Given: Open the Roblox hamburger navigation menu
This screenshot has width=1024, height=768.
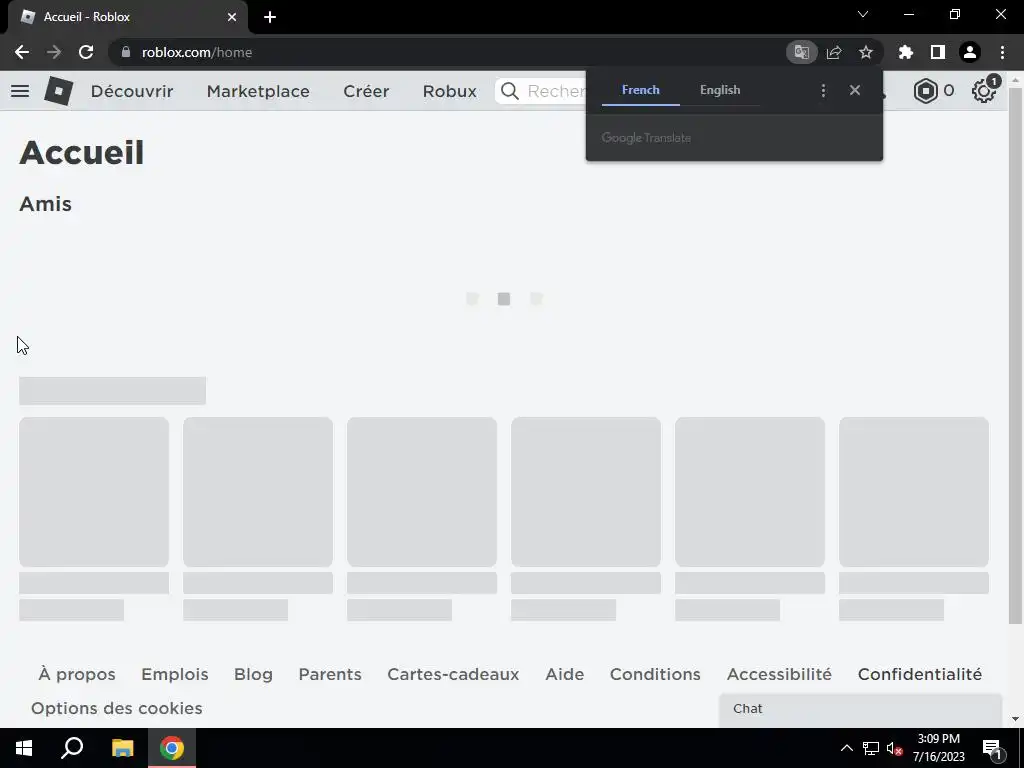Looking at the screenshot, I should pos(20,91).
